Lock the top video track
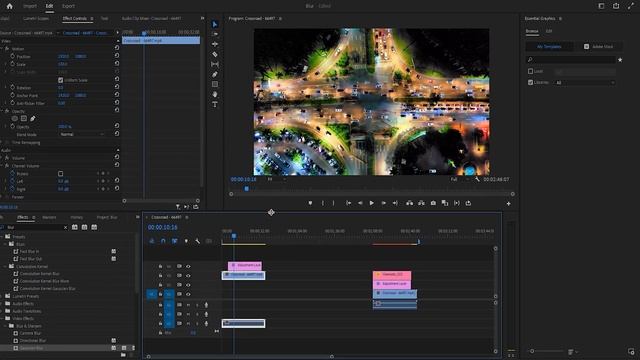Viewport: 640px width, 360px height. tap(160, 266)
